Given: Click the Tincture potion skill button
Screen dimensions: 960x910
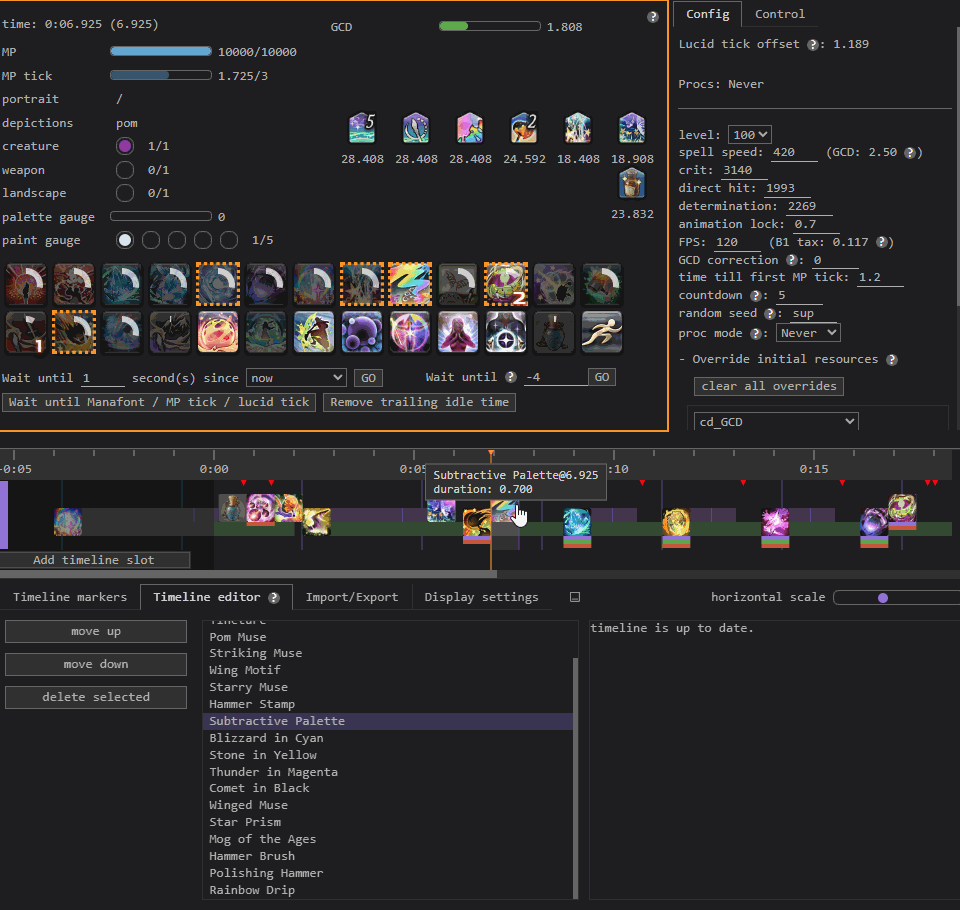Looking at the screenshot, I should coord(553,331).
